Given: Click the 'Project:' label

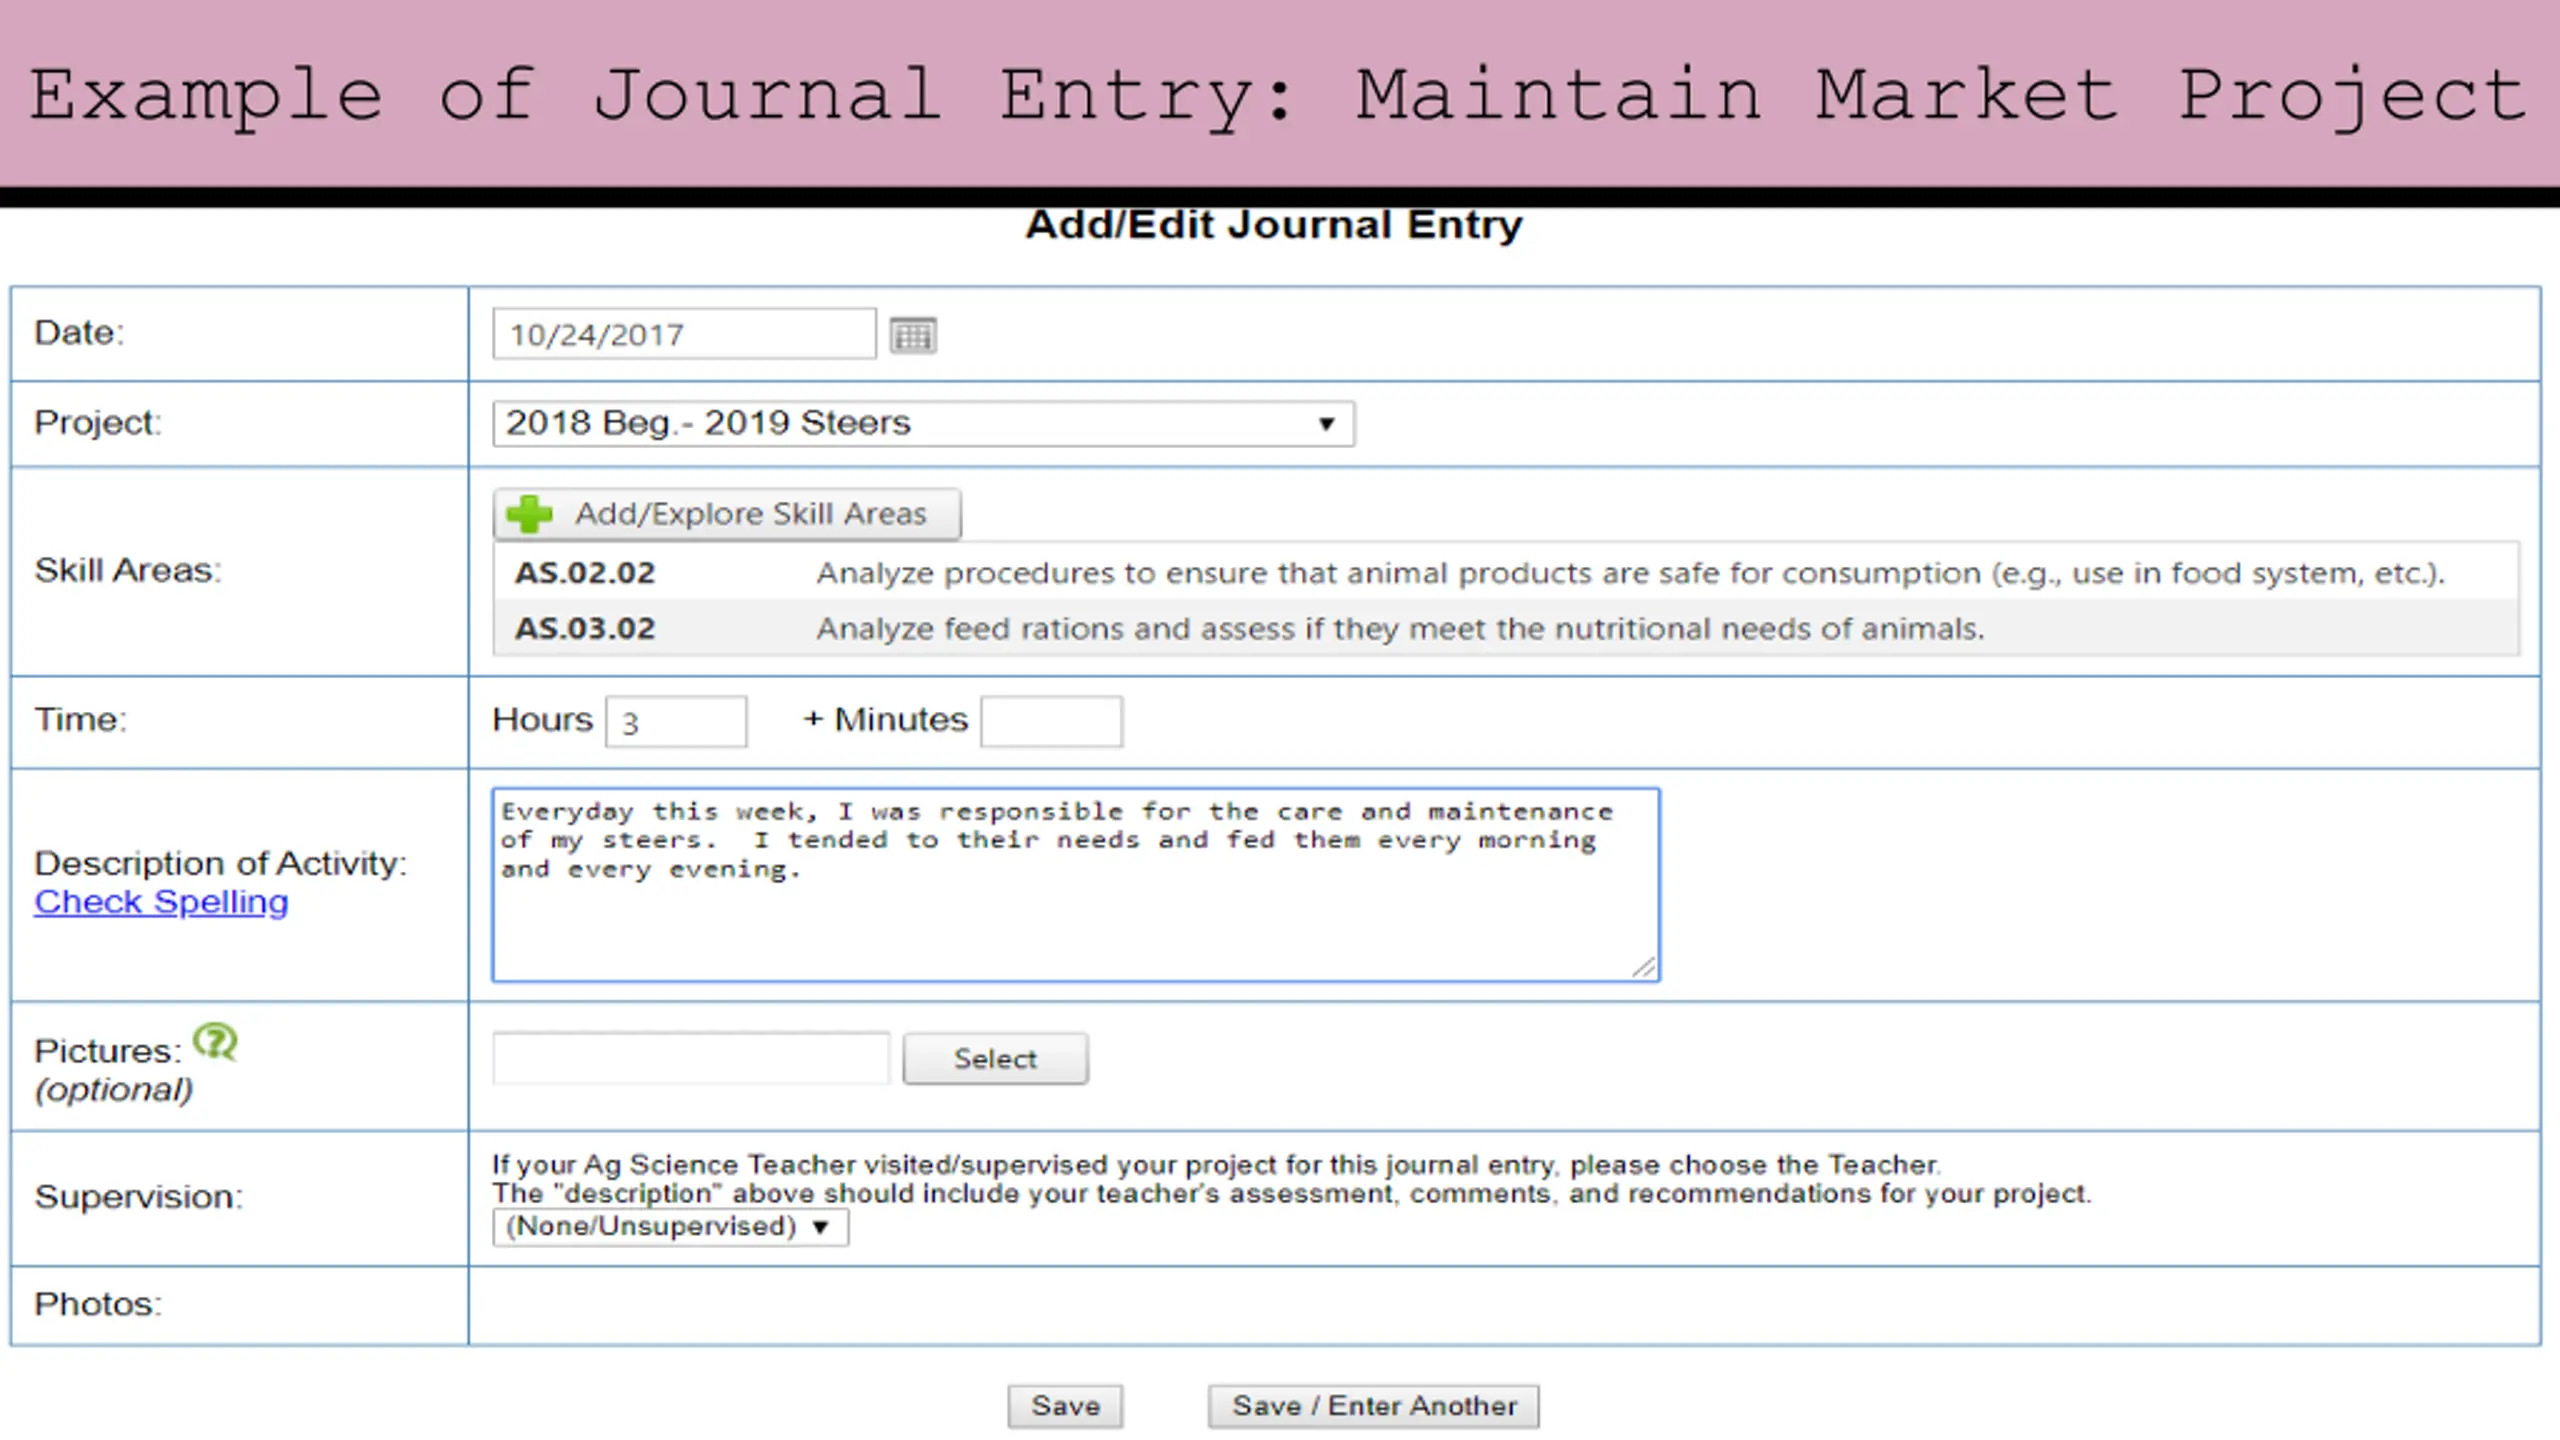Looking at the screenshot, I should point(97,423).
